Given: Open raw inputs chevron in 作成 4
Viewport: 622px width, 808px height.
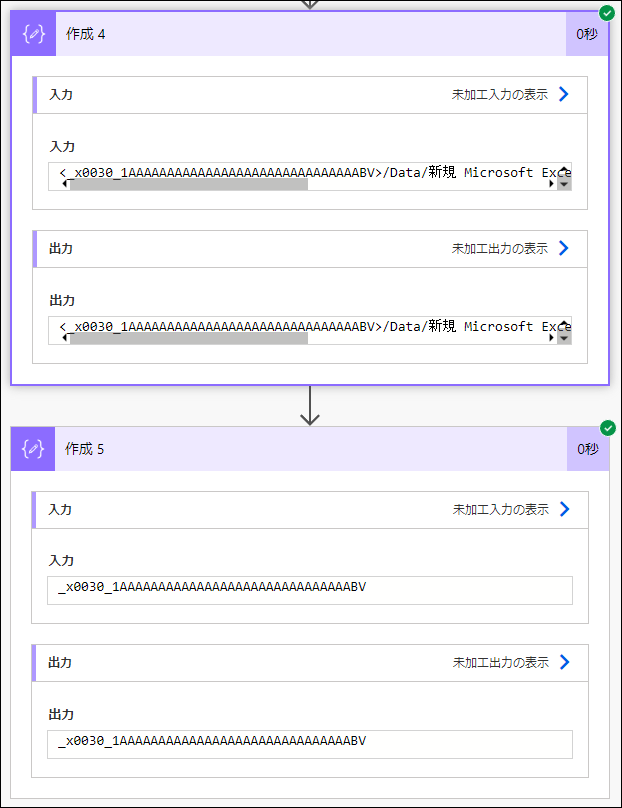Looking at the screenshot, I should tap(564, 94).
